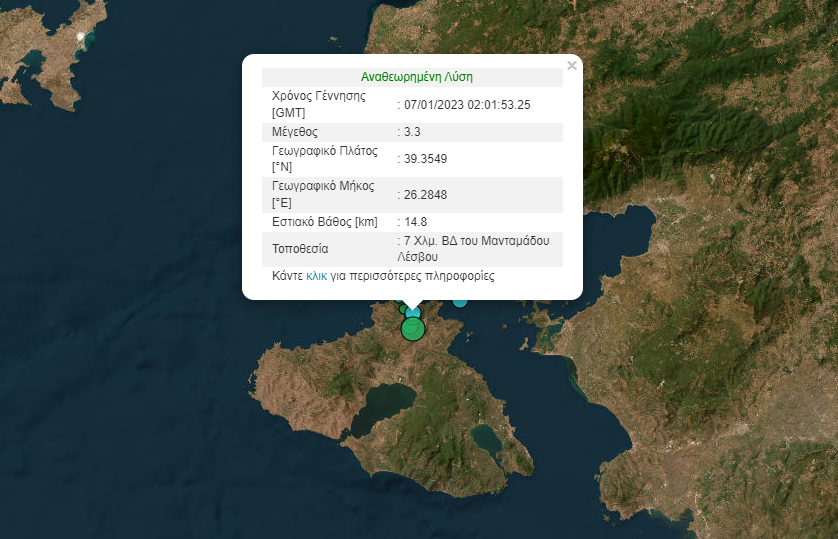Click the Χρόνος Γέννησης [GMT] label

(318, 104)
